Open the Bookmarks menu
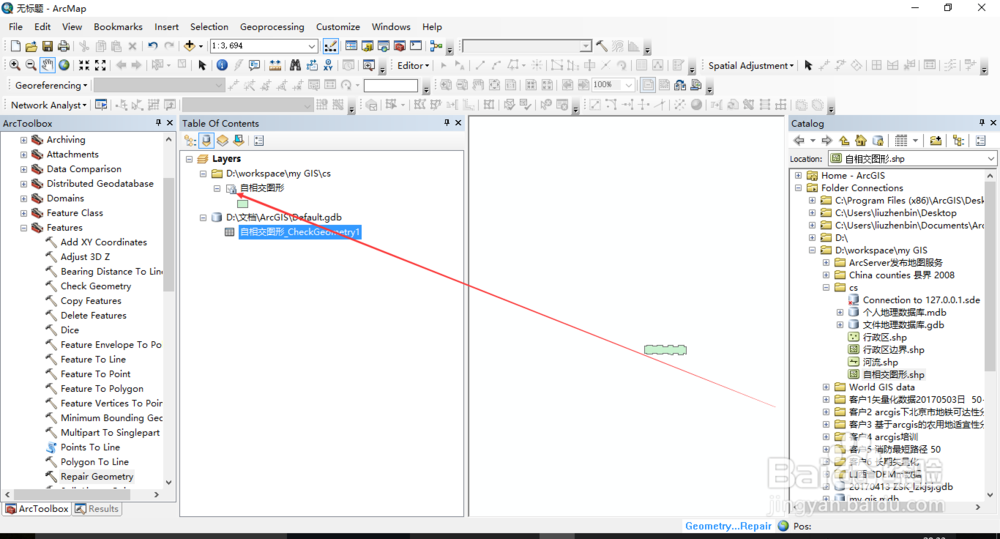Viewport: 1000px width, 539px height. point(118,27)
